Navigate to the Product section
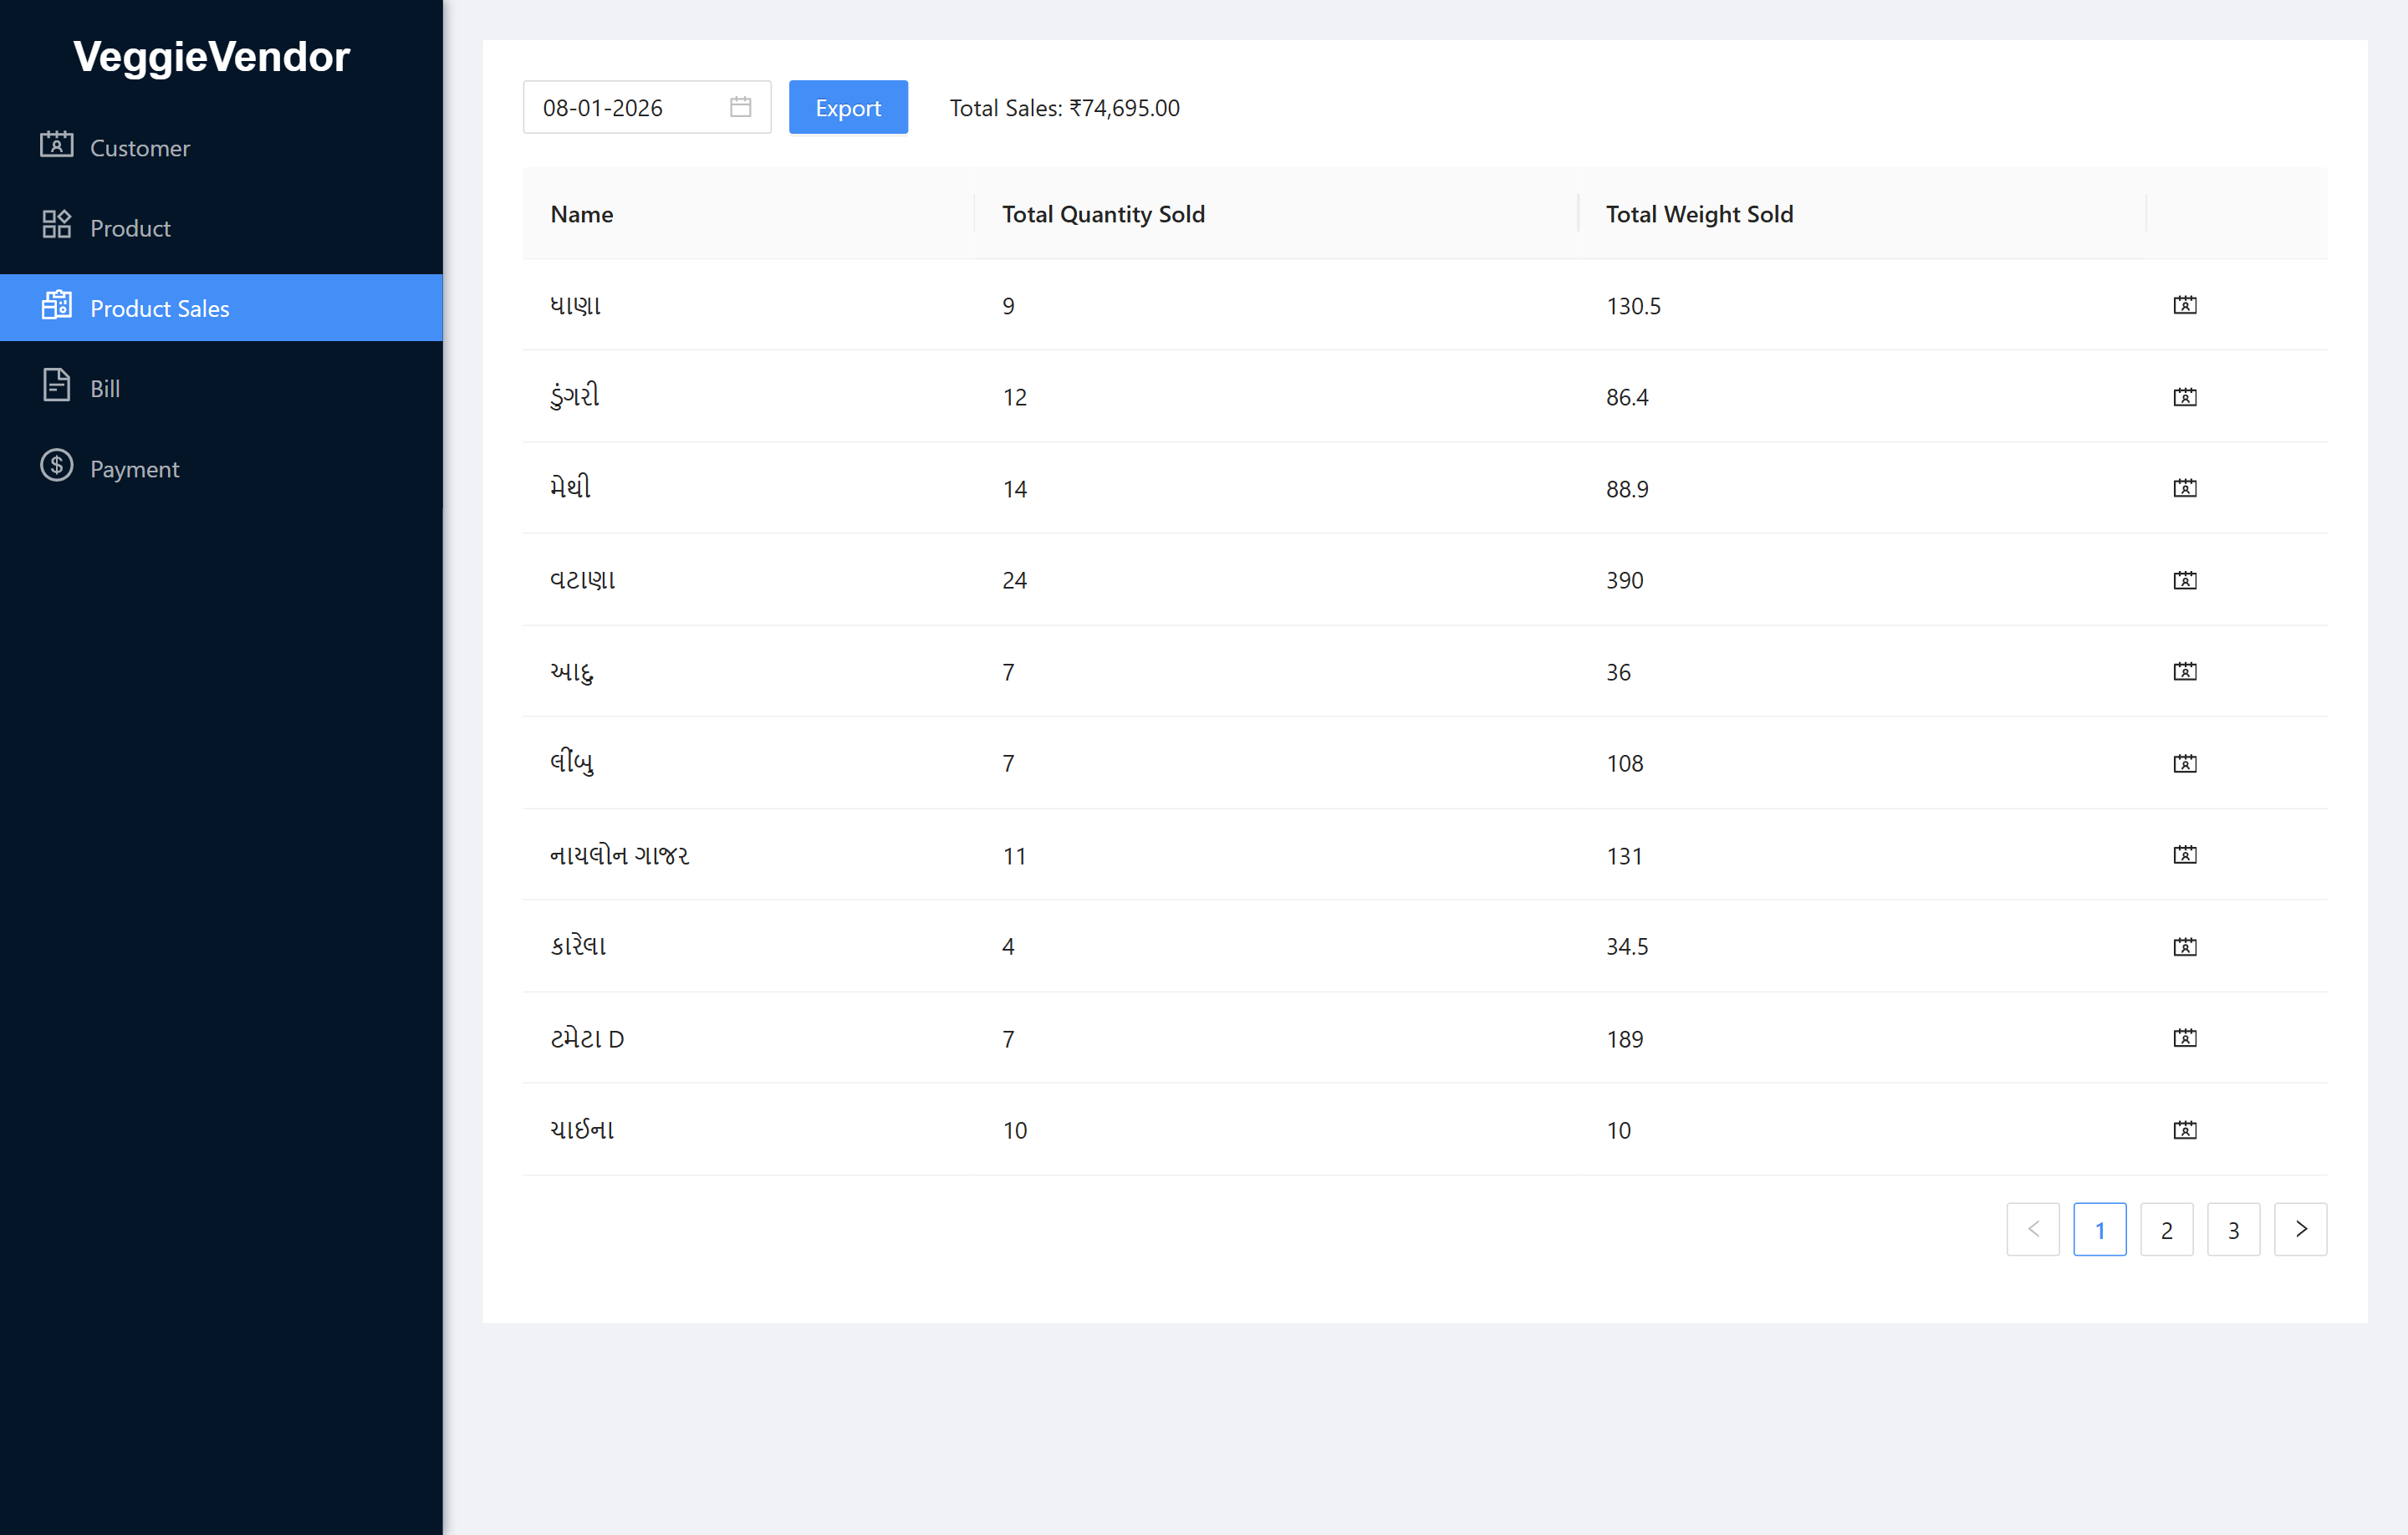The width and height of the screenshot is (2408, 1535). click(x=130, y=227)
